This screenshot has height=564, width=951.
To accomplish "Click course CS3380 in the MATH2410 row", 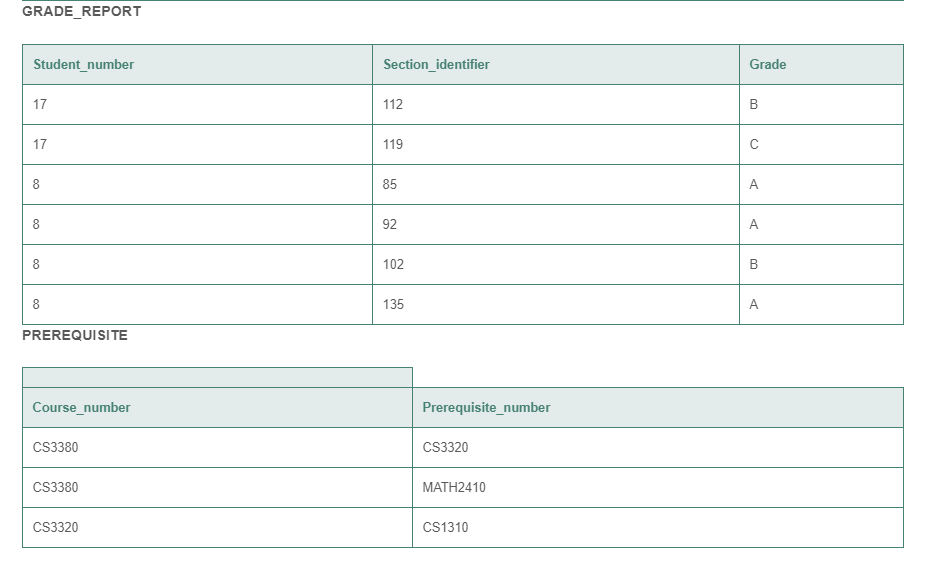I will click(x=55, y=487).
